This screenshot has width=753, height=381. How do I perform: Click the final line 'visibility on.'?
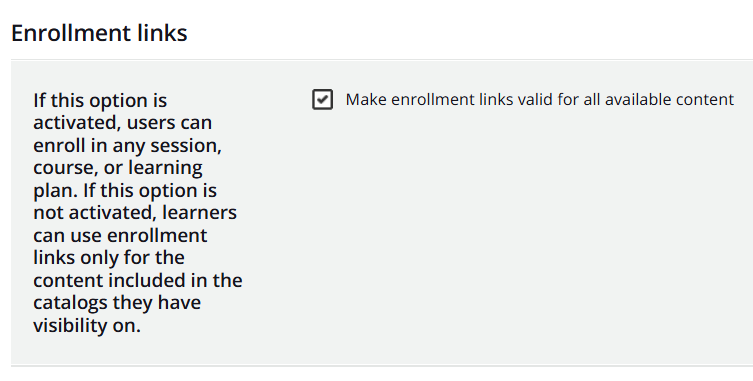coord(87,325)
